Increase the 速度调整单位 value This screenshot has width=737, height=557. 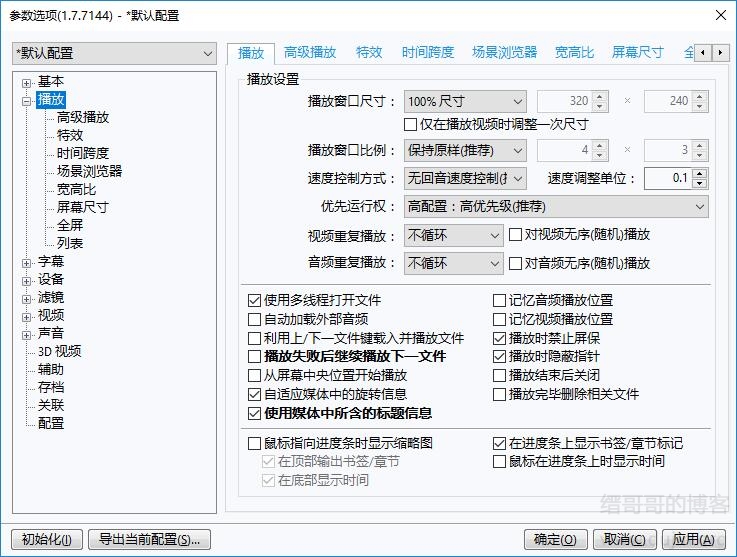[700, 173]
